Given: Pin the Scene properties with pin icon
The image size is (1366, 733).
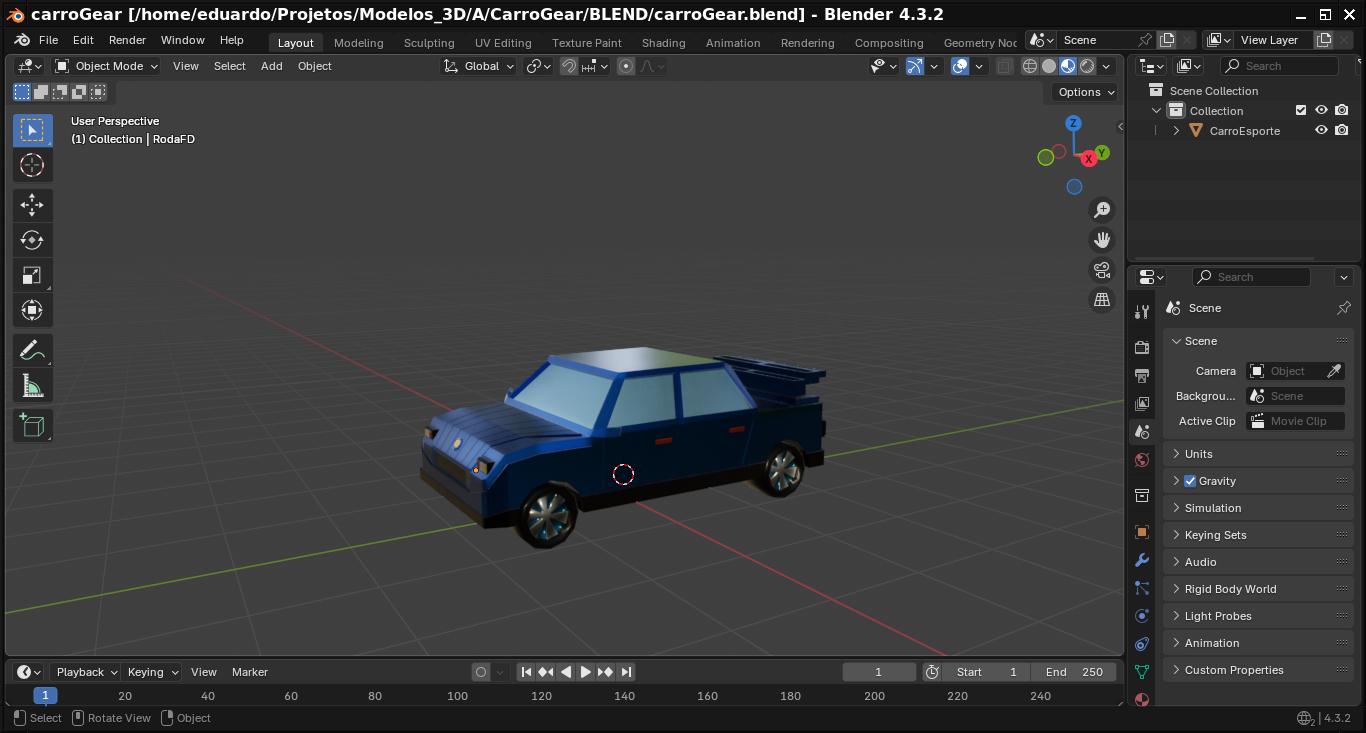Looking at the screenshot, I should pos(1344,308).
